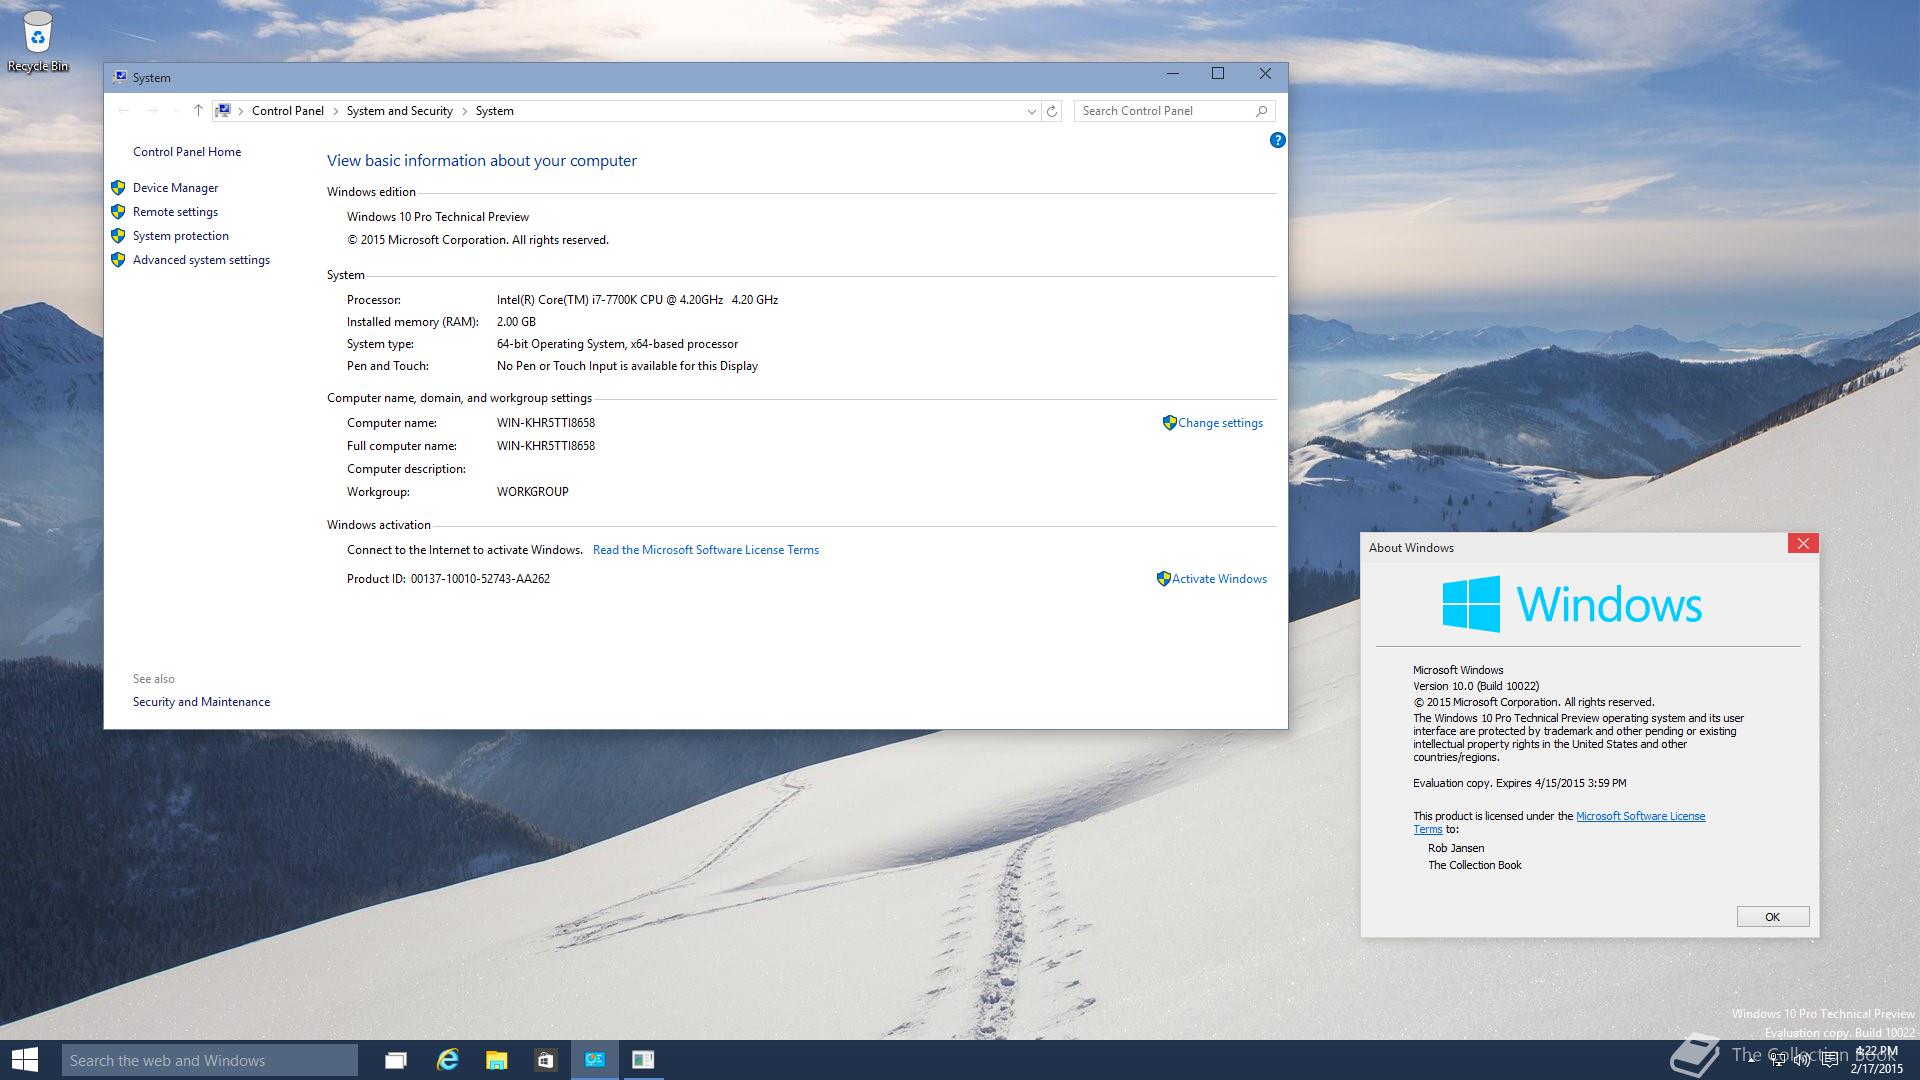Open the address bar history dropdown
Viewport: 1920px width, 1080px height.
tap(1032, 111)
